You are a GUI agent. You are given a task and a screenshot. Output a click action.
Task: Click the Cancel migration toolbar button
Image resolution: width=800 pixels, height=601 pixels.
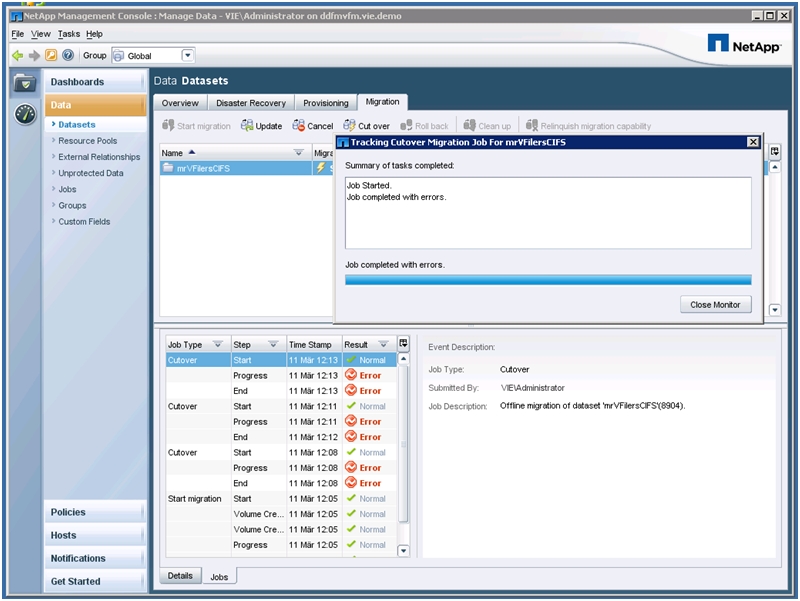click(x=313, y=126)
